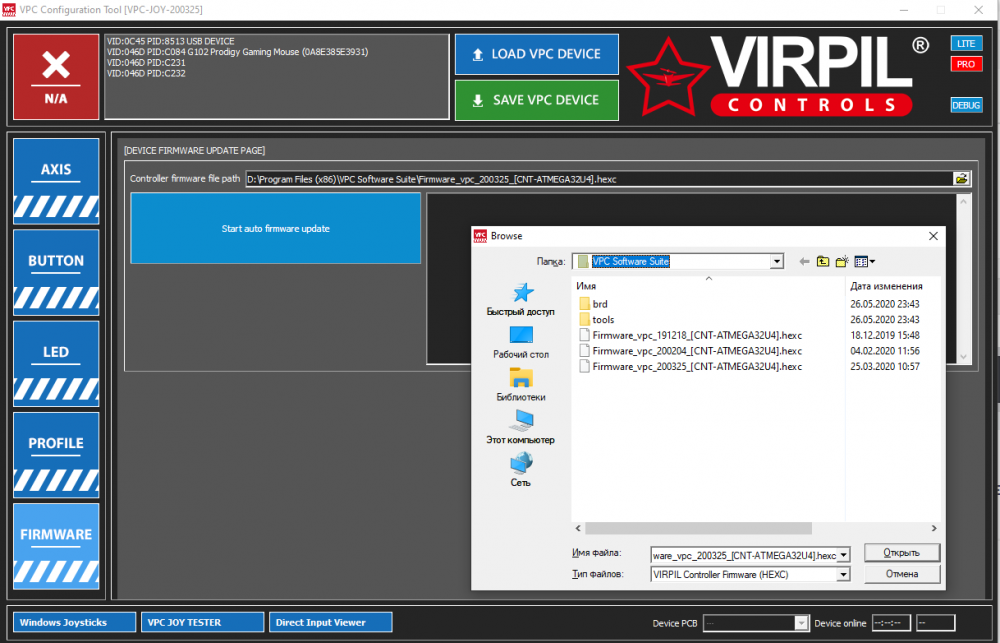Go up one folder level in Browse dialog

pyautogui.click(x=823, y=262)
